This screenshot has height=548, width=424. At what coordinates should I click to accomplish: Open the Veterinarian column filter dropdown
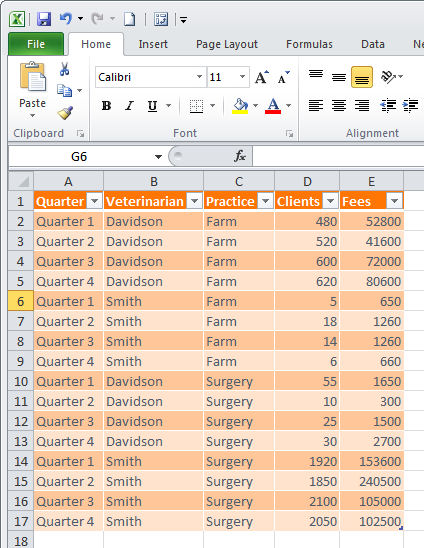[194, 201]
